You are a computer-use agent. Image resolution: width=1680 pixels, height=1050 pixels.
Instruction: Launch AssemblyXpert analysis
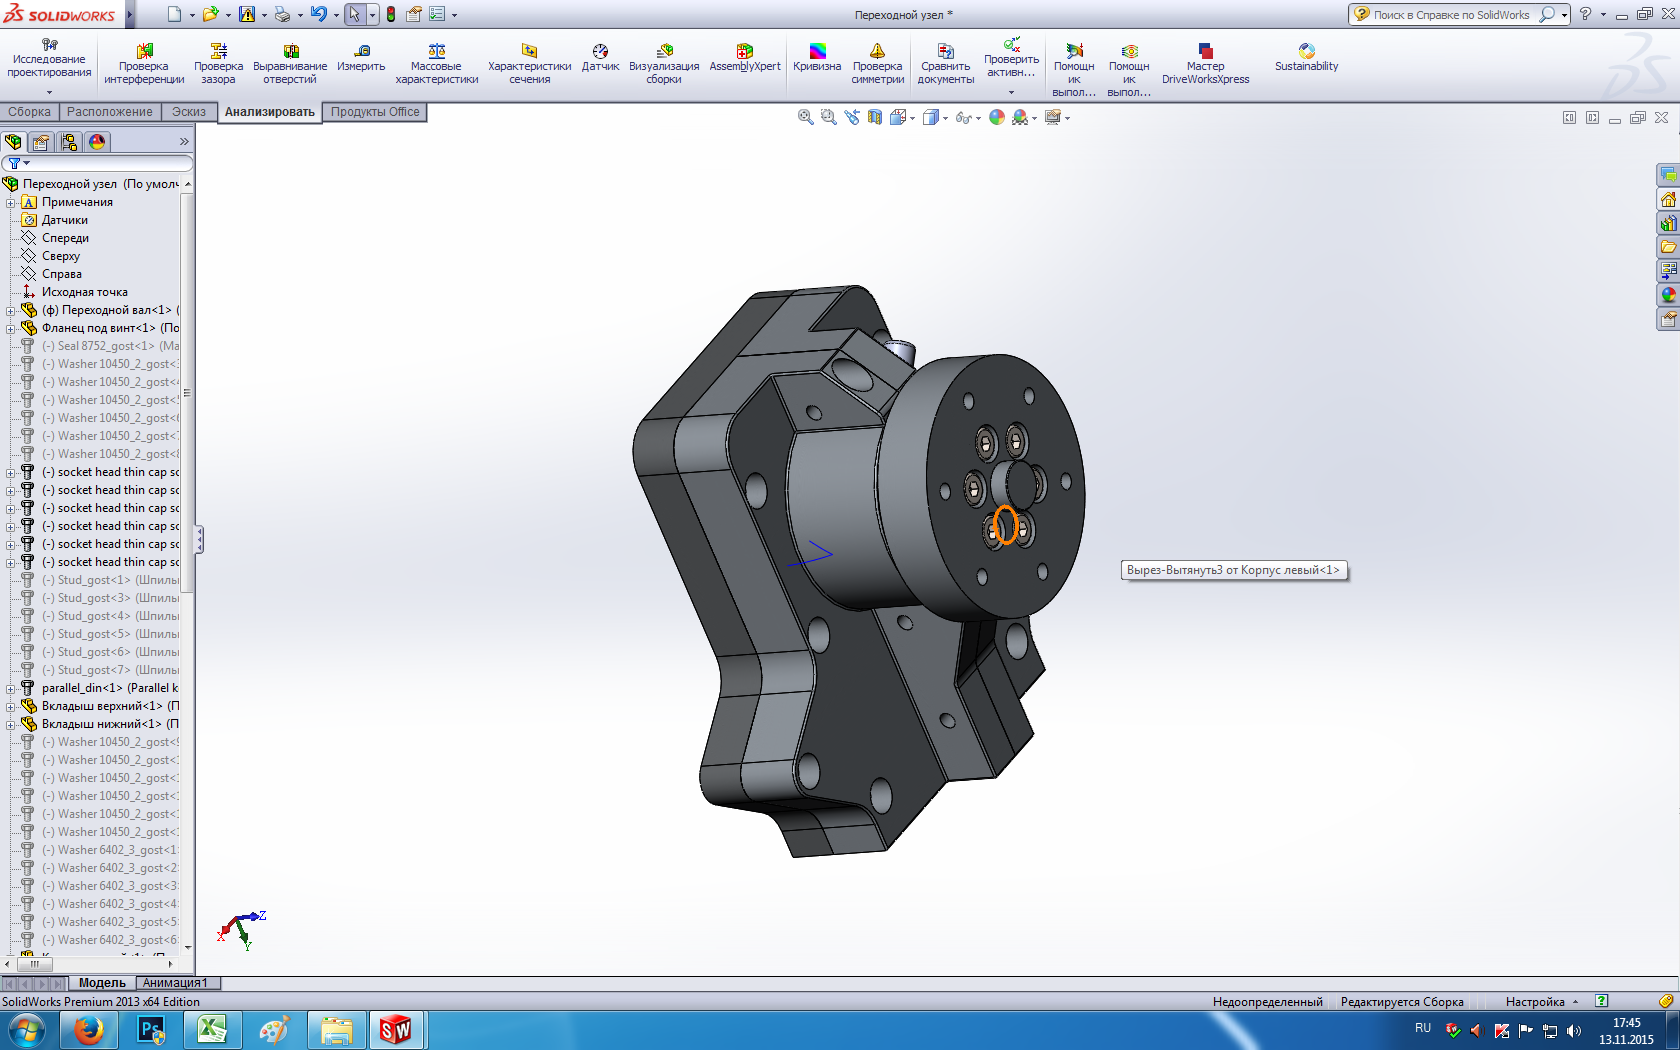(x=745, y=58)
